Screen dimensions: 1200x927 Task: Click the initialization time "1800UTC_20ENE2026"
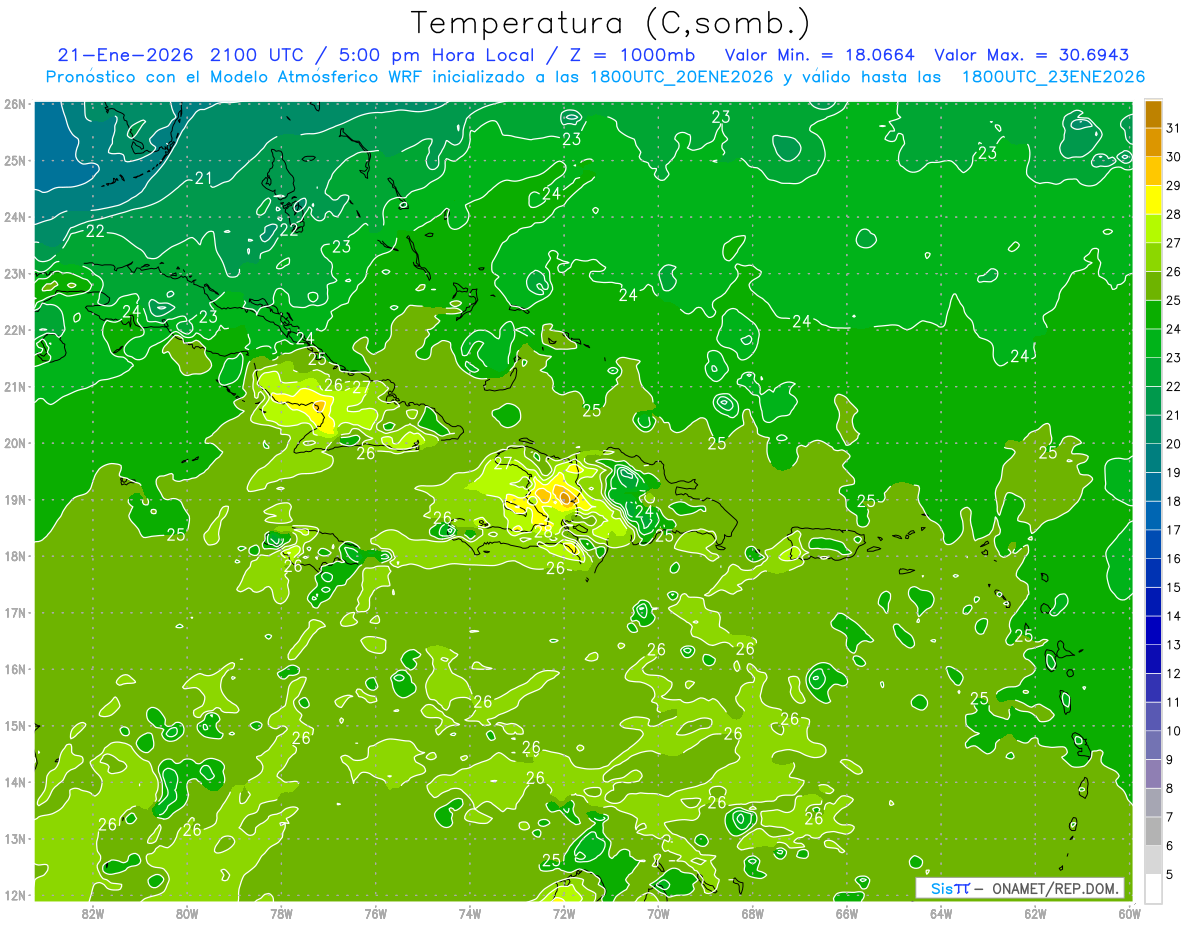point(681,77)
